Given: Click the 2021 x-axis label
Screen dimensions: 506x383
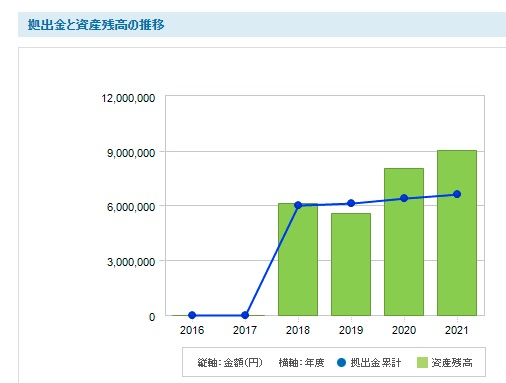Looking at the screenshot, I should [457, 330].
